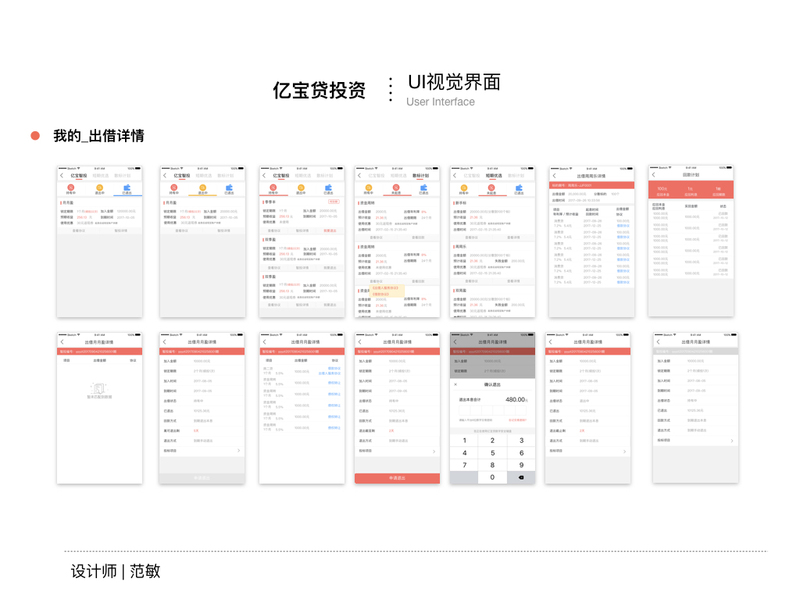Click back arrow in phone showing 季季丰 card
800x600 pixels.
click(x=264, y=176)
